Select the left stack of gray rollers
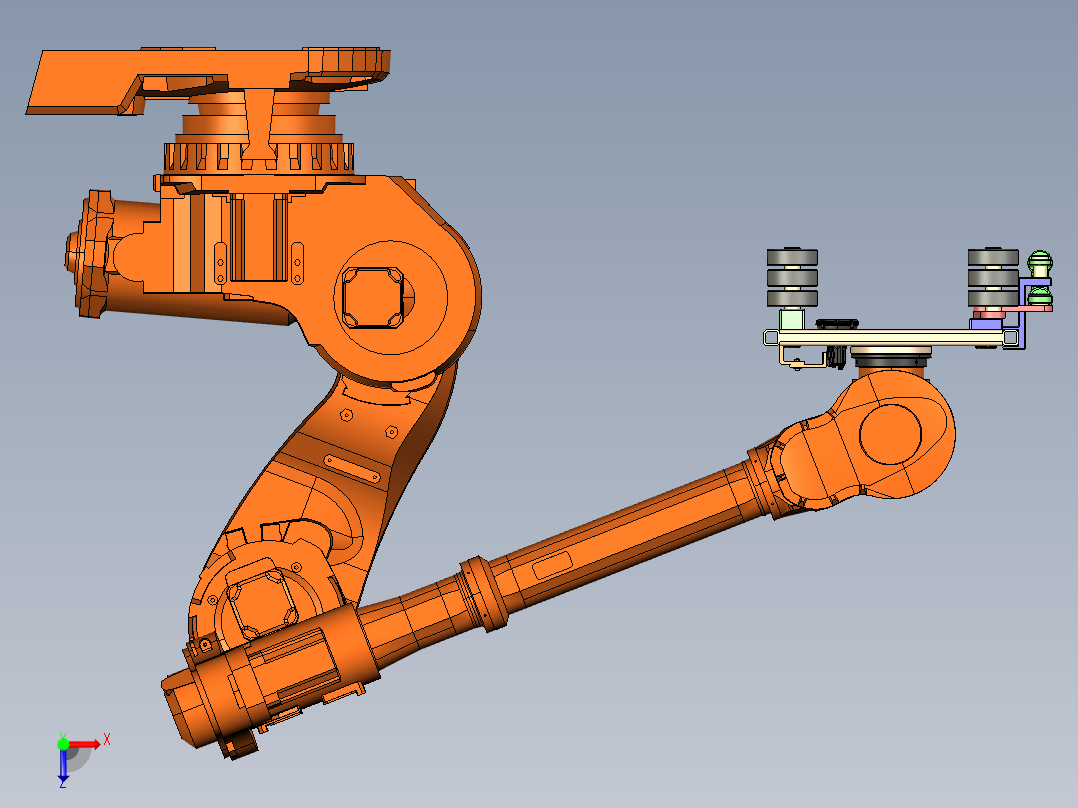 [792, 278]
